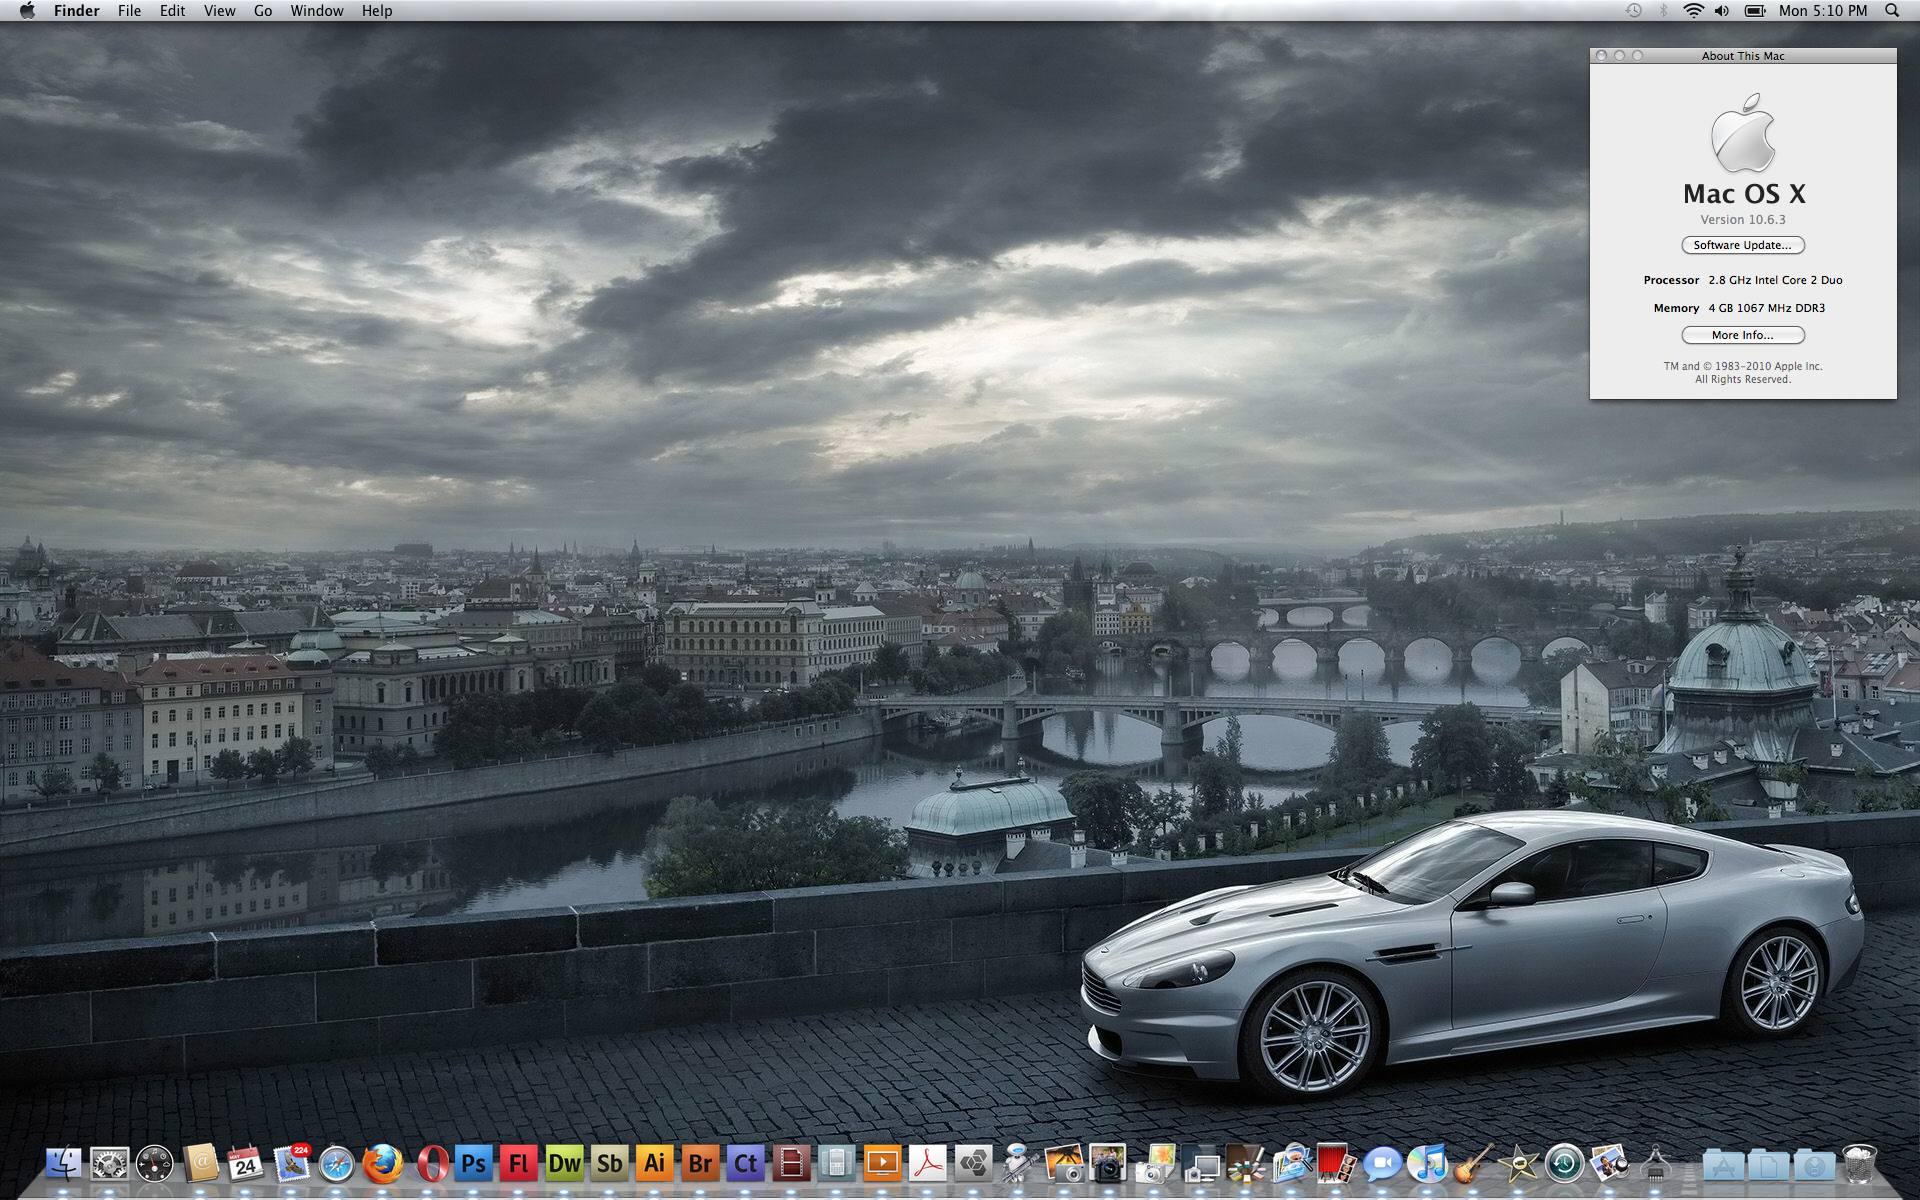Open Aperture camera-and-photo dock icon
Screen dimensions: 1920x1200
coord(1108,1164)
